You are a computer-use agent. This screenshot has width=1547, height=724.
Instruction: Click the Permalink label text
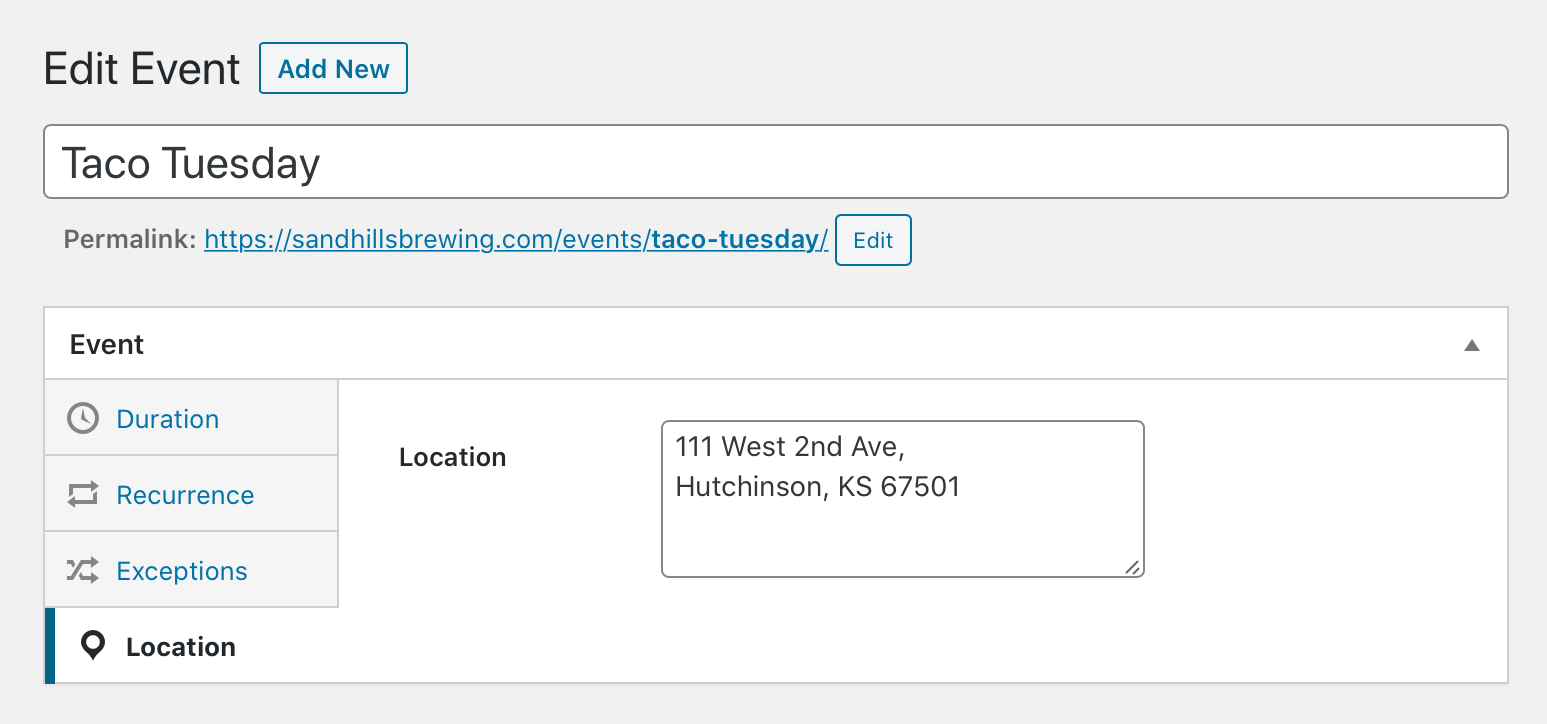tap(130, 240)
